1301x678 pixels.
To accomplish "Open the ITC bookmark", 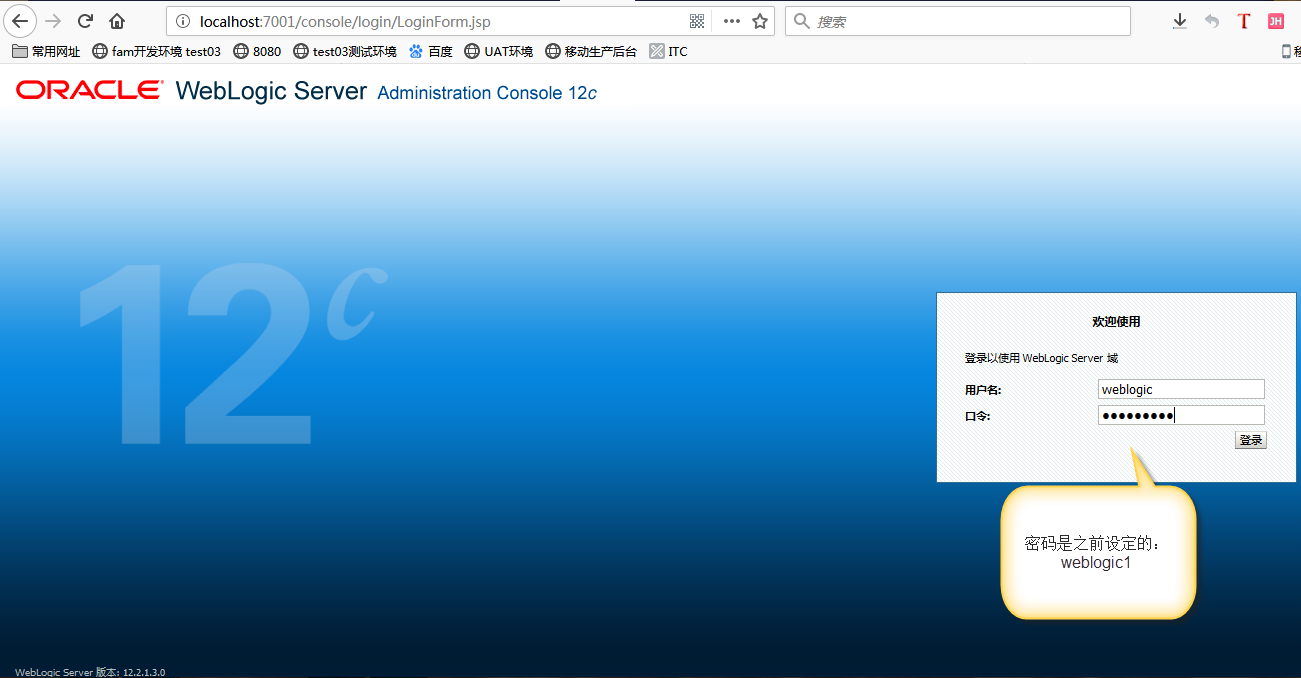I will pyautogui.click(x=668, y=51).
